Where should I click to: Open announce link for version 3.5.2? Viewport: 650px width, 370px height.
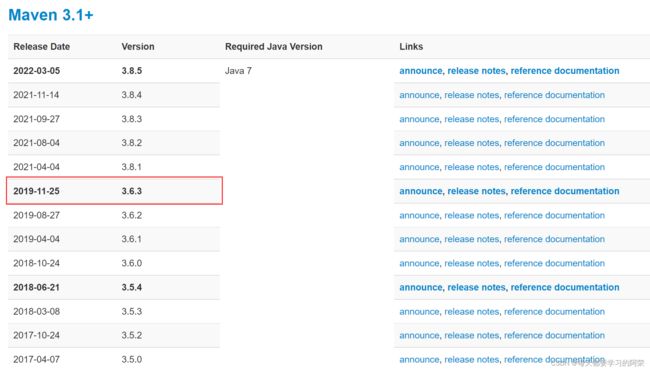pos(419,335)
